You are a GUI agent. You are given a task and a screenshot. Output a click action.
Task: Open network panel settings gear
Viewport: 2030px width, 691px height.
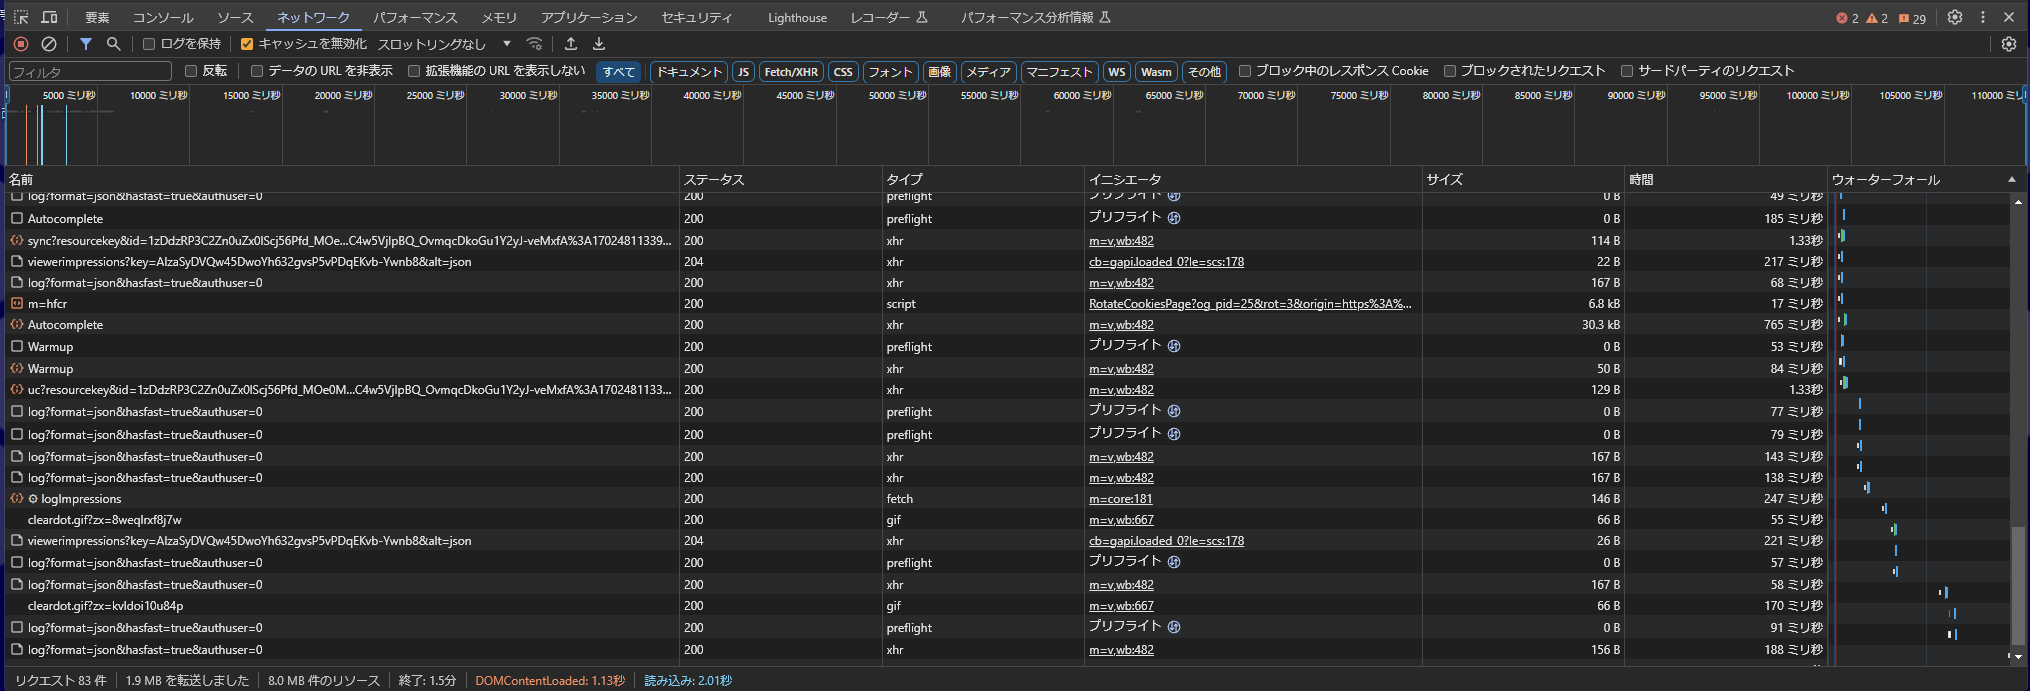click(2009, 44)
